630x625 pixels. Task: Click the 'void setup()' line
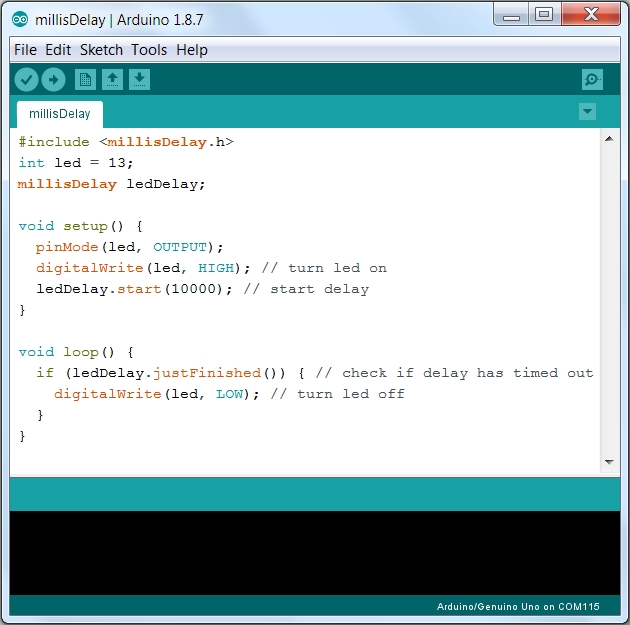coord(80,226)
